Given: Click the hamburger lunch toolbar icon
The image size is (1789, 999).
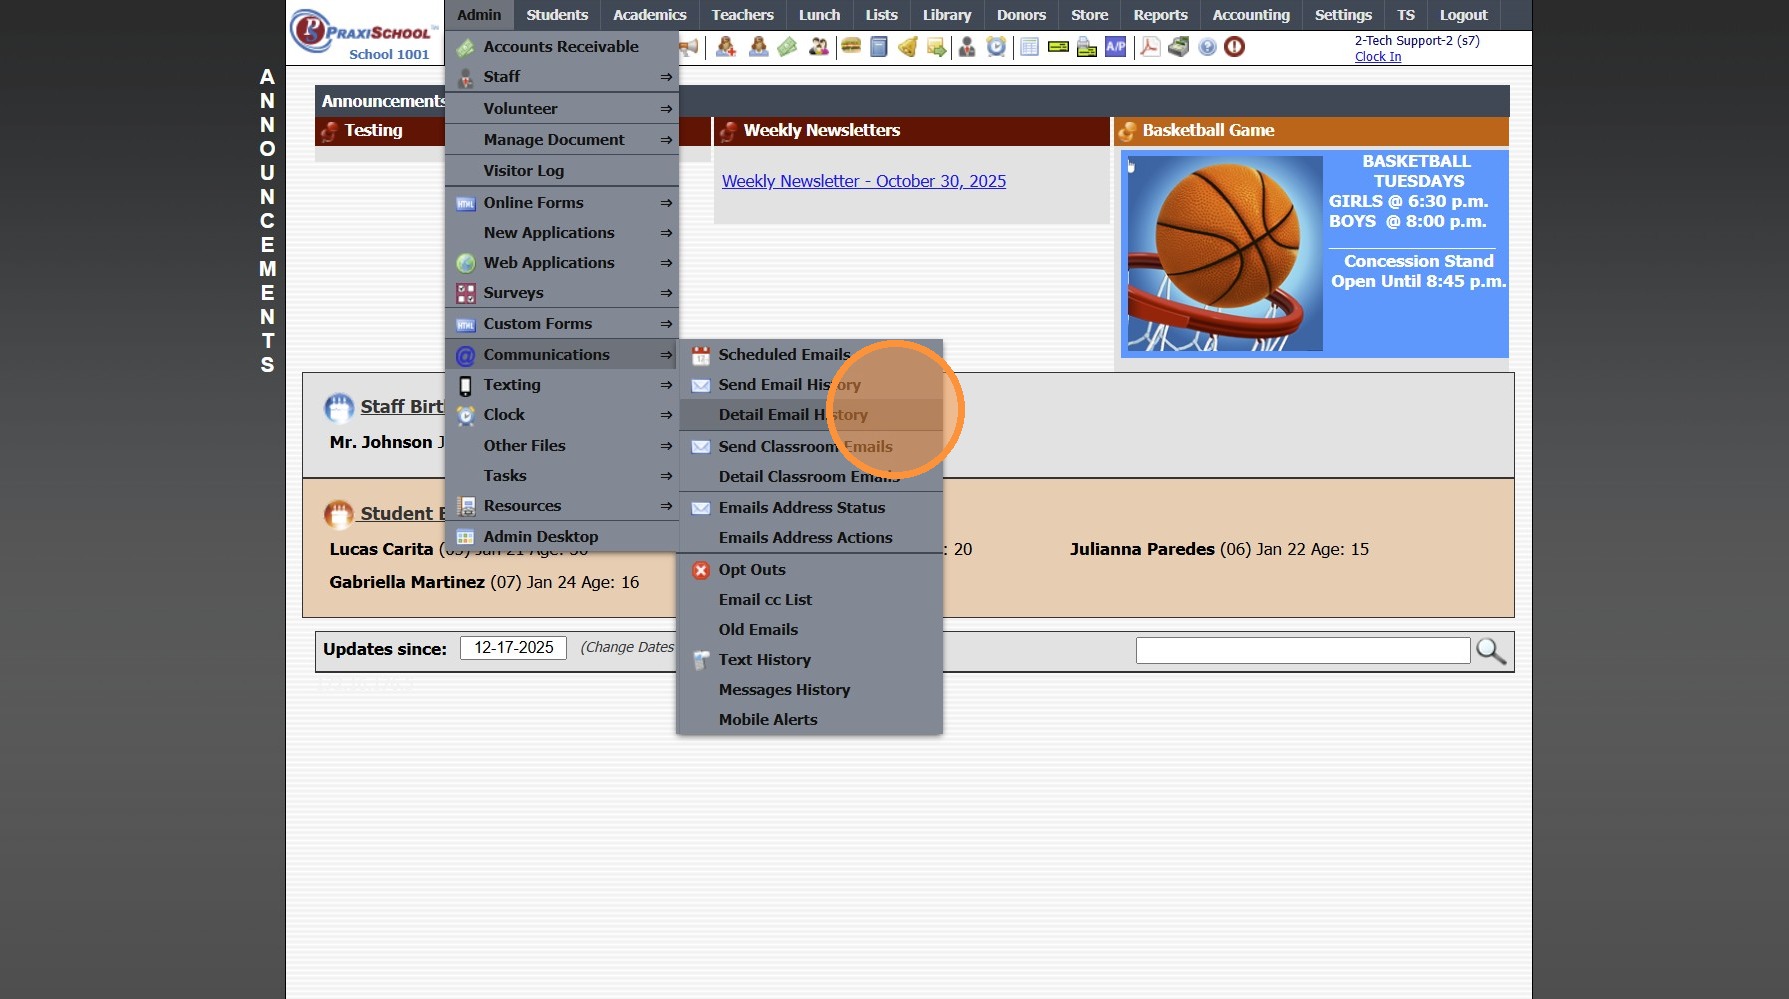Looking at the screenshot, I should (851, 46).
